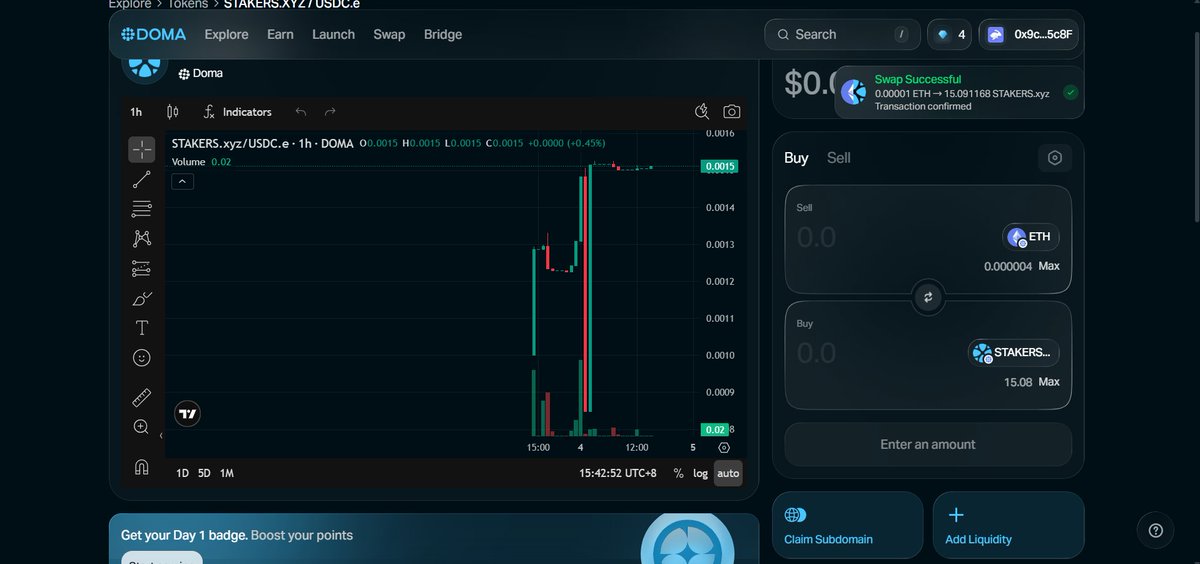Click Max for the STAKERS balance
The image size is (1200, 564).
point(1048,382)
